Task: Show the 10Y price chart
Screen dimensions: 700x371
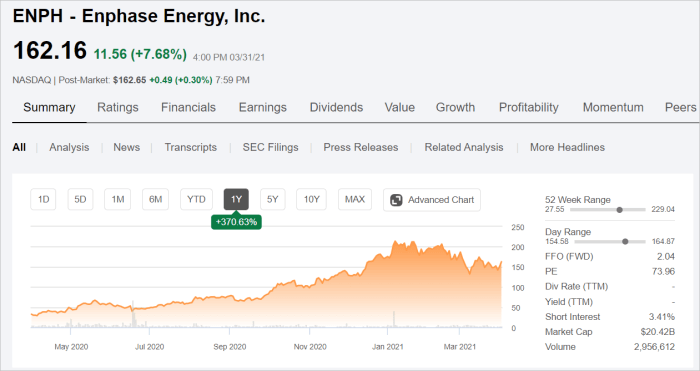Action: pos(312,199)
